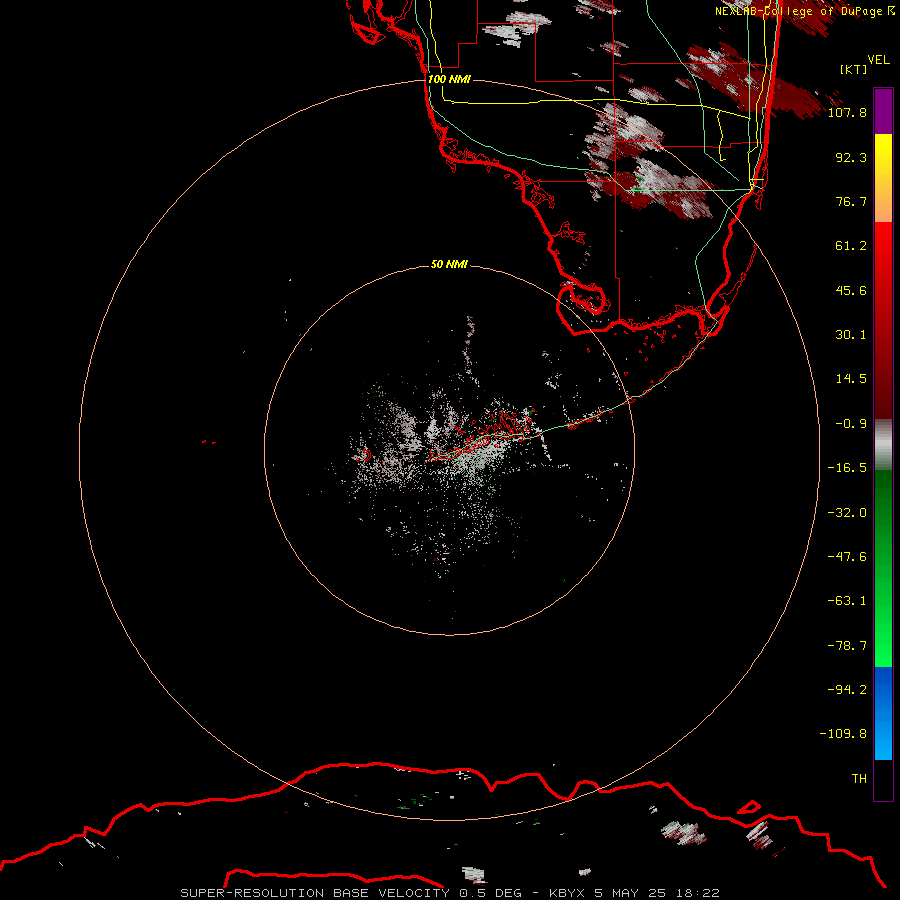Click the 61.2 legend value

coord(851,246)
